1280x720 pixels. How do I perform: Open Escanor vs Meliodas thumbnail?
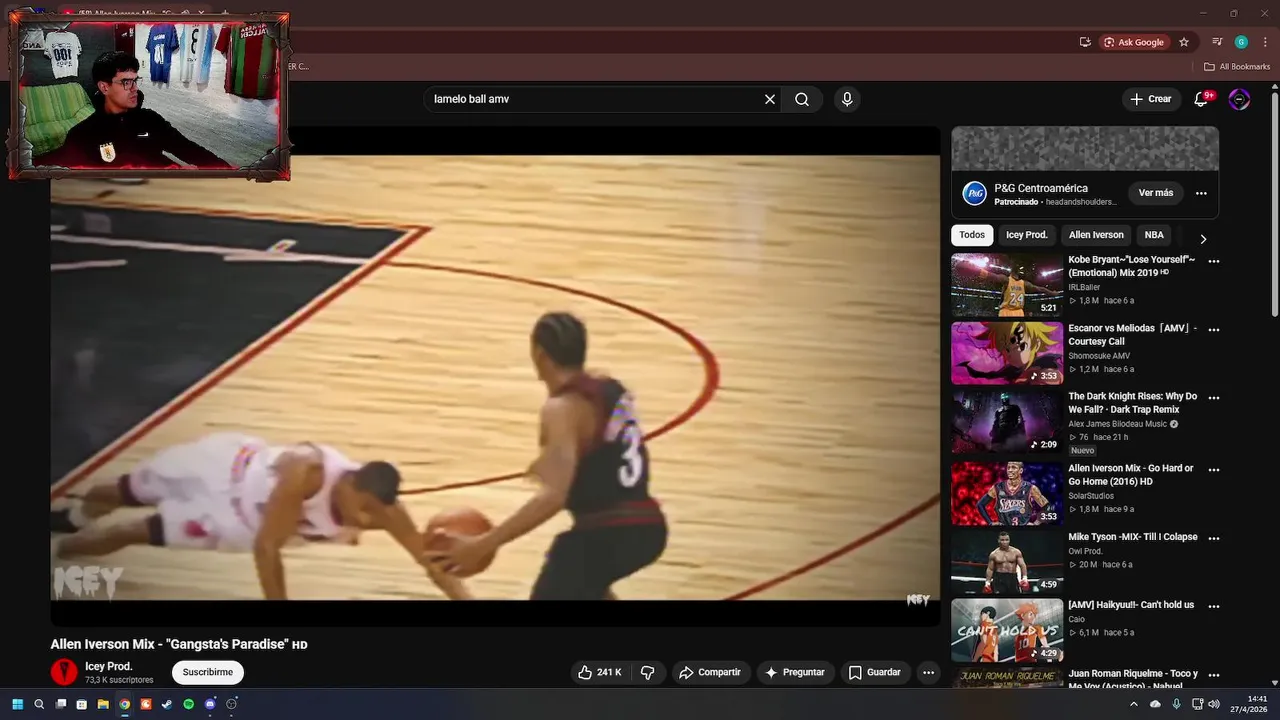(x=1007, y=353)
